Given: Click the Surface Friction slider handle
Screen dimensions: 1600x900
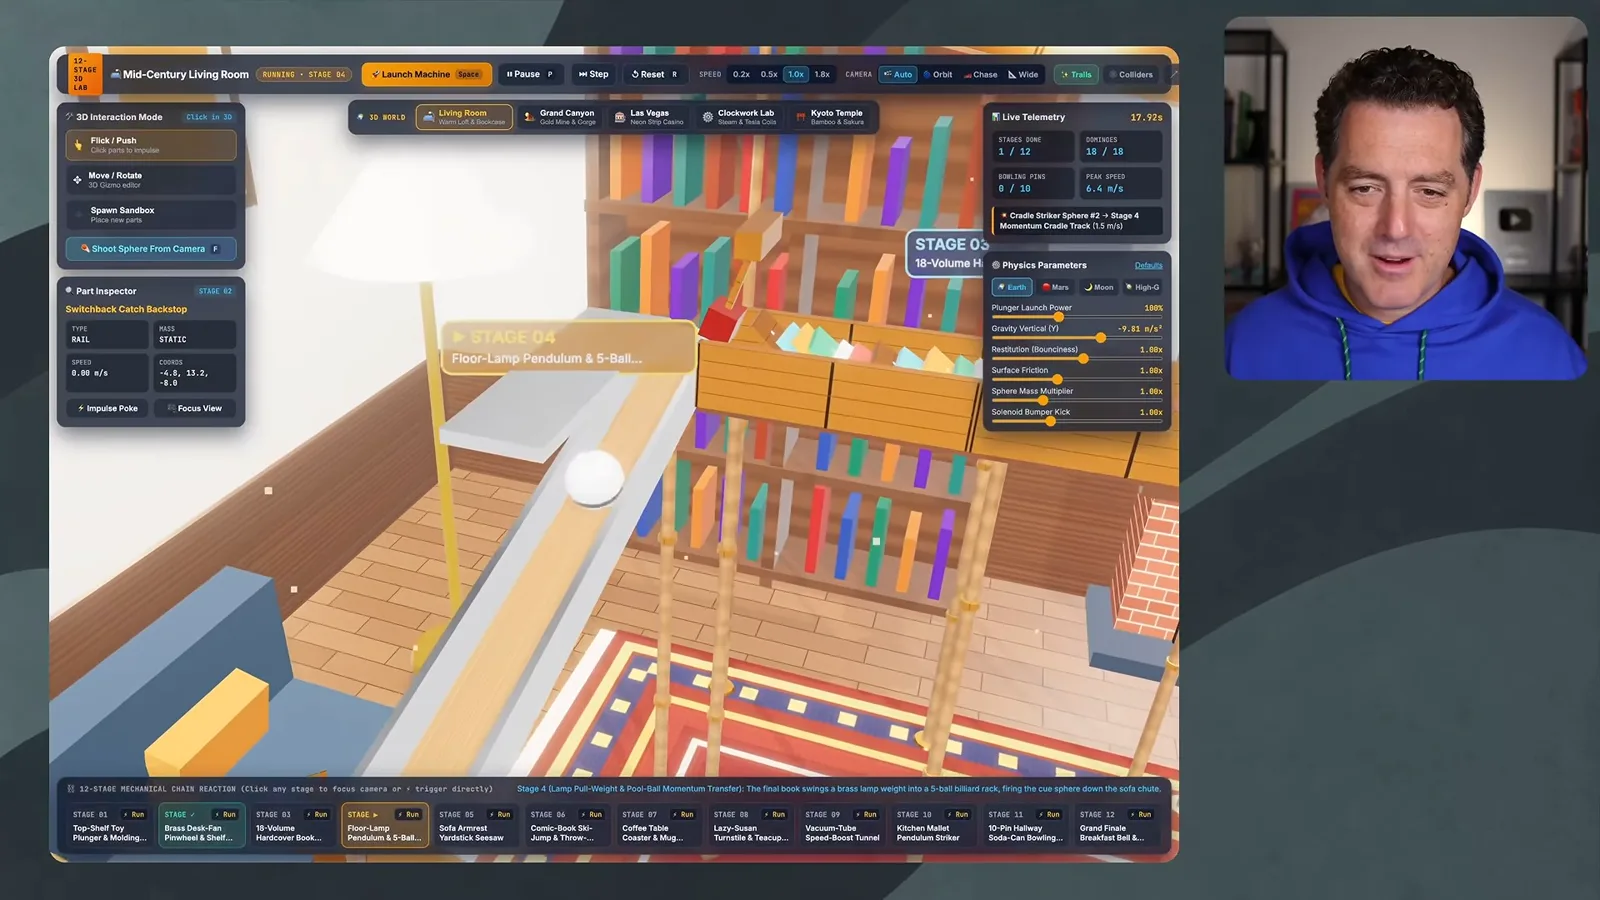Looking at the screenshot, I should 1057,379.
